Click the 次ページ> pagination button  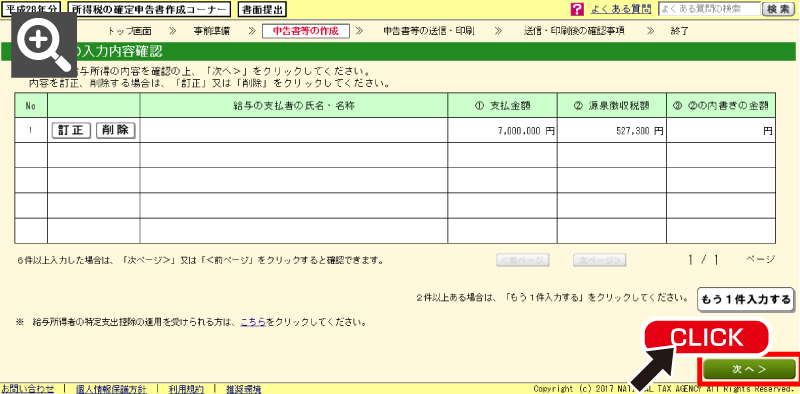[599, 261]
